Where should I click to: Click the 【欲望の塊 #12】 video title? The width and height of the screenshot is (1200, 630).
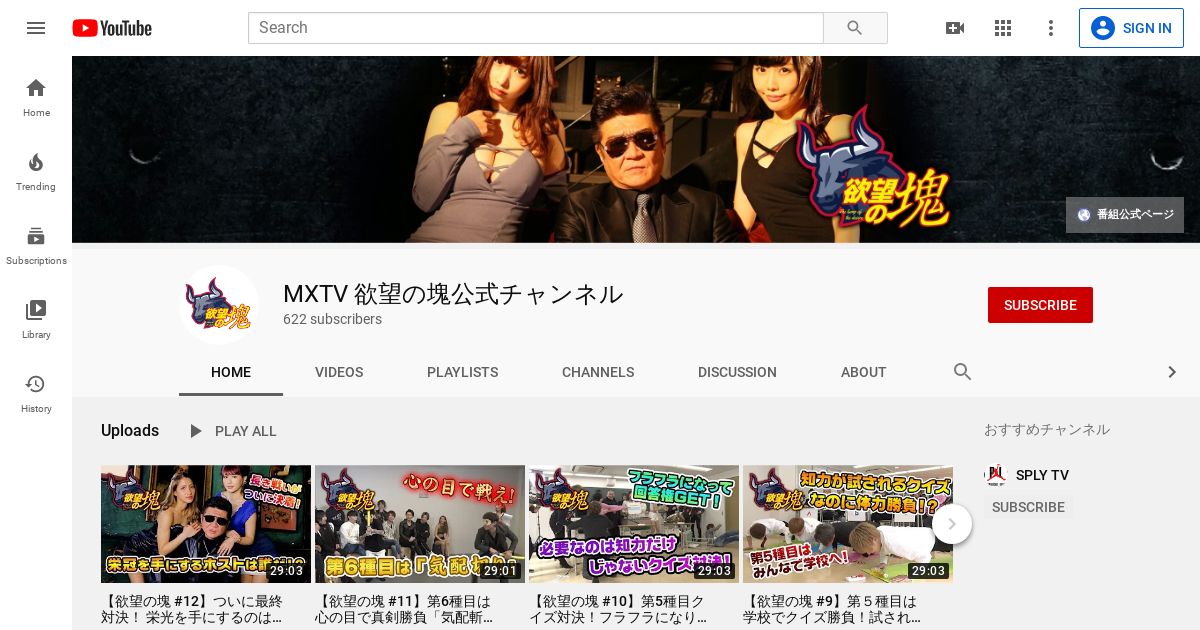click(193, 610)
